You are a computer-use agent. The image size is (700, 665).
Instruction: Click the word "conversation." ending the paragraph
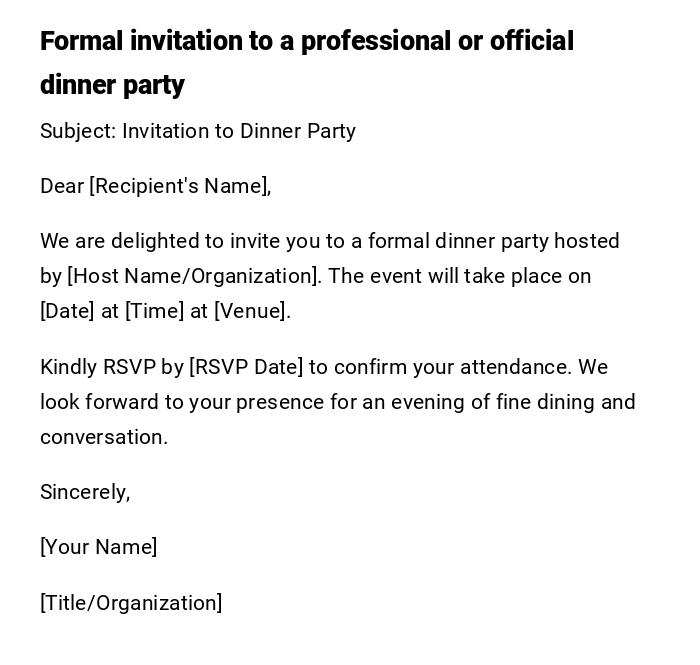104,437
